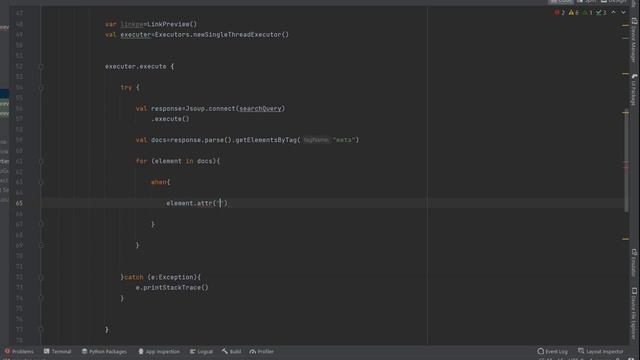Click 'element in docs' loop expression

pyautogui.click(x=184, y=161)
